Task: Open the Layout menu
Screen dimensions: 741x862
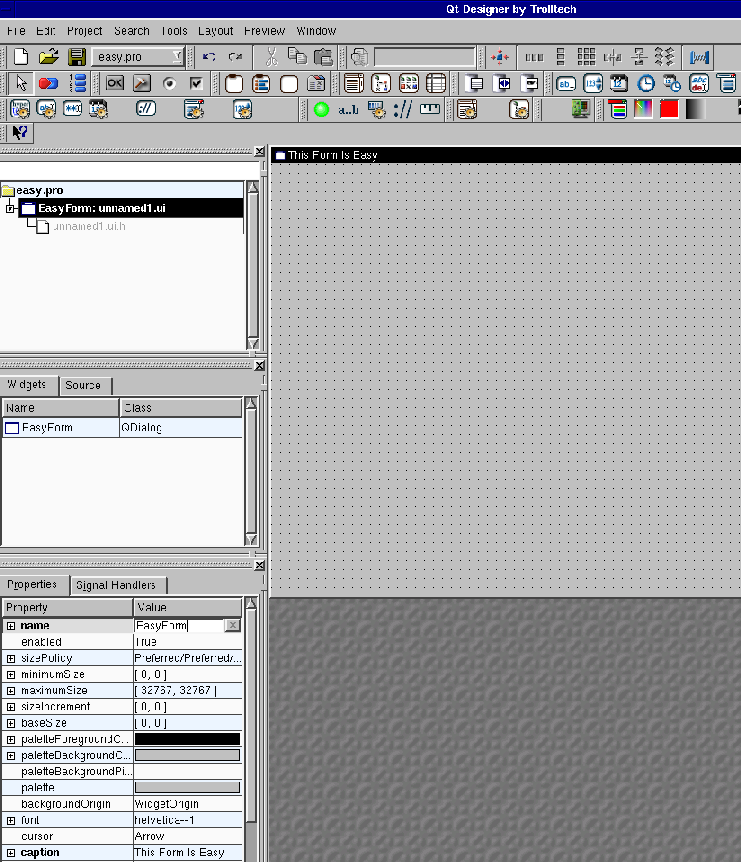Action: pos(215,31)
